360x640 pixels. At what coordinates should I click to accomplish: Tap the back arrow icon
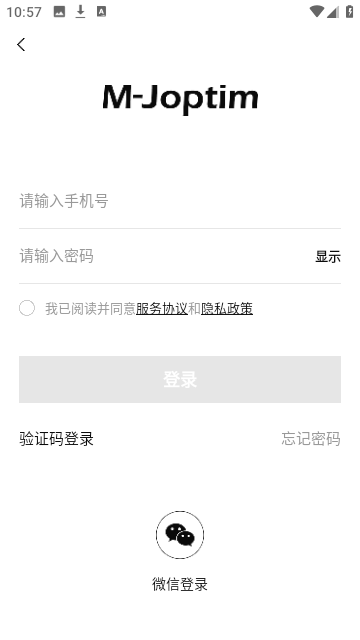(x=21, y=44)
